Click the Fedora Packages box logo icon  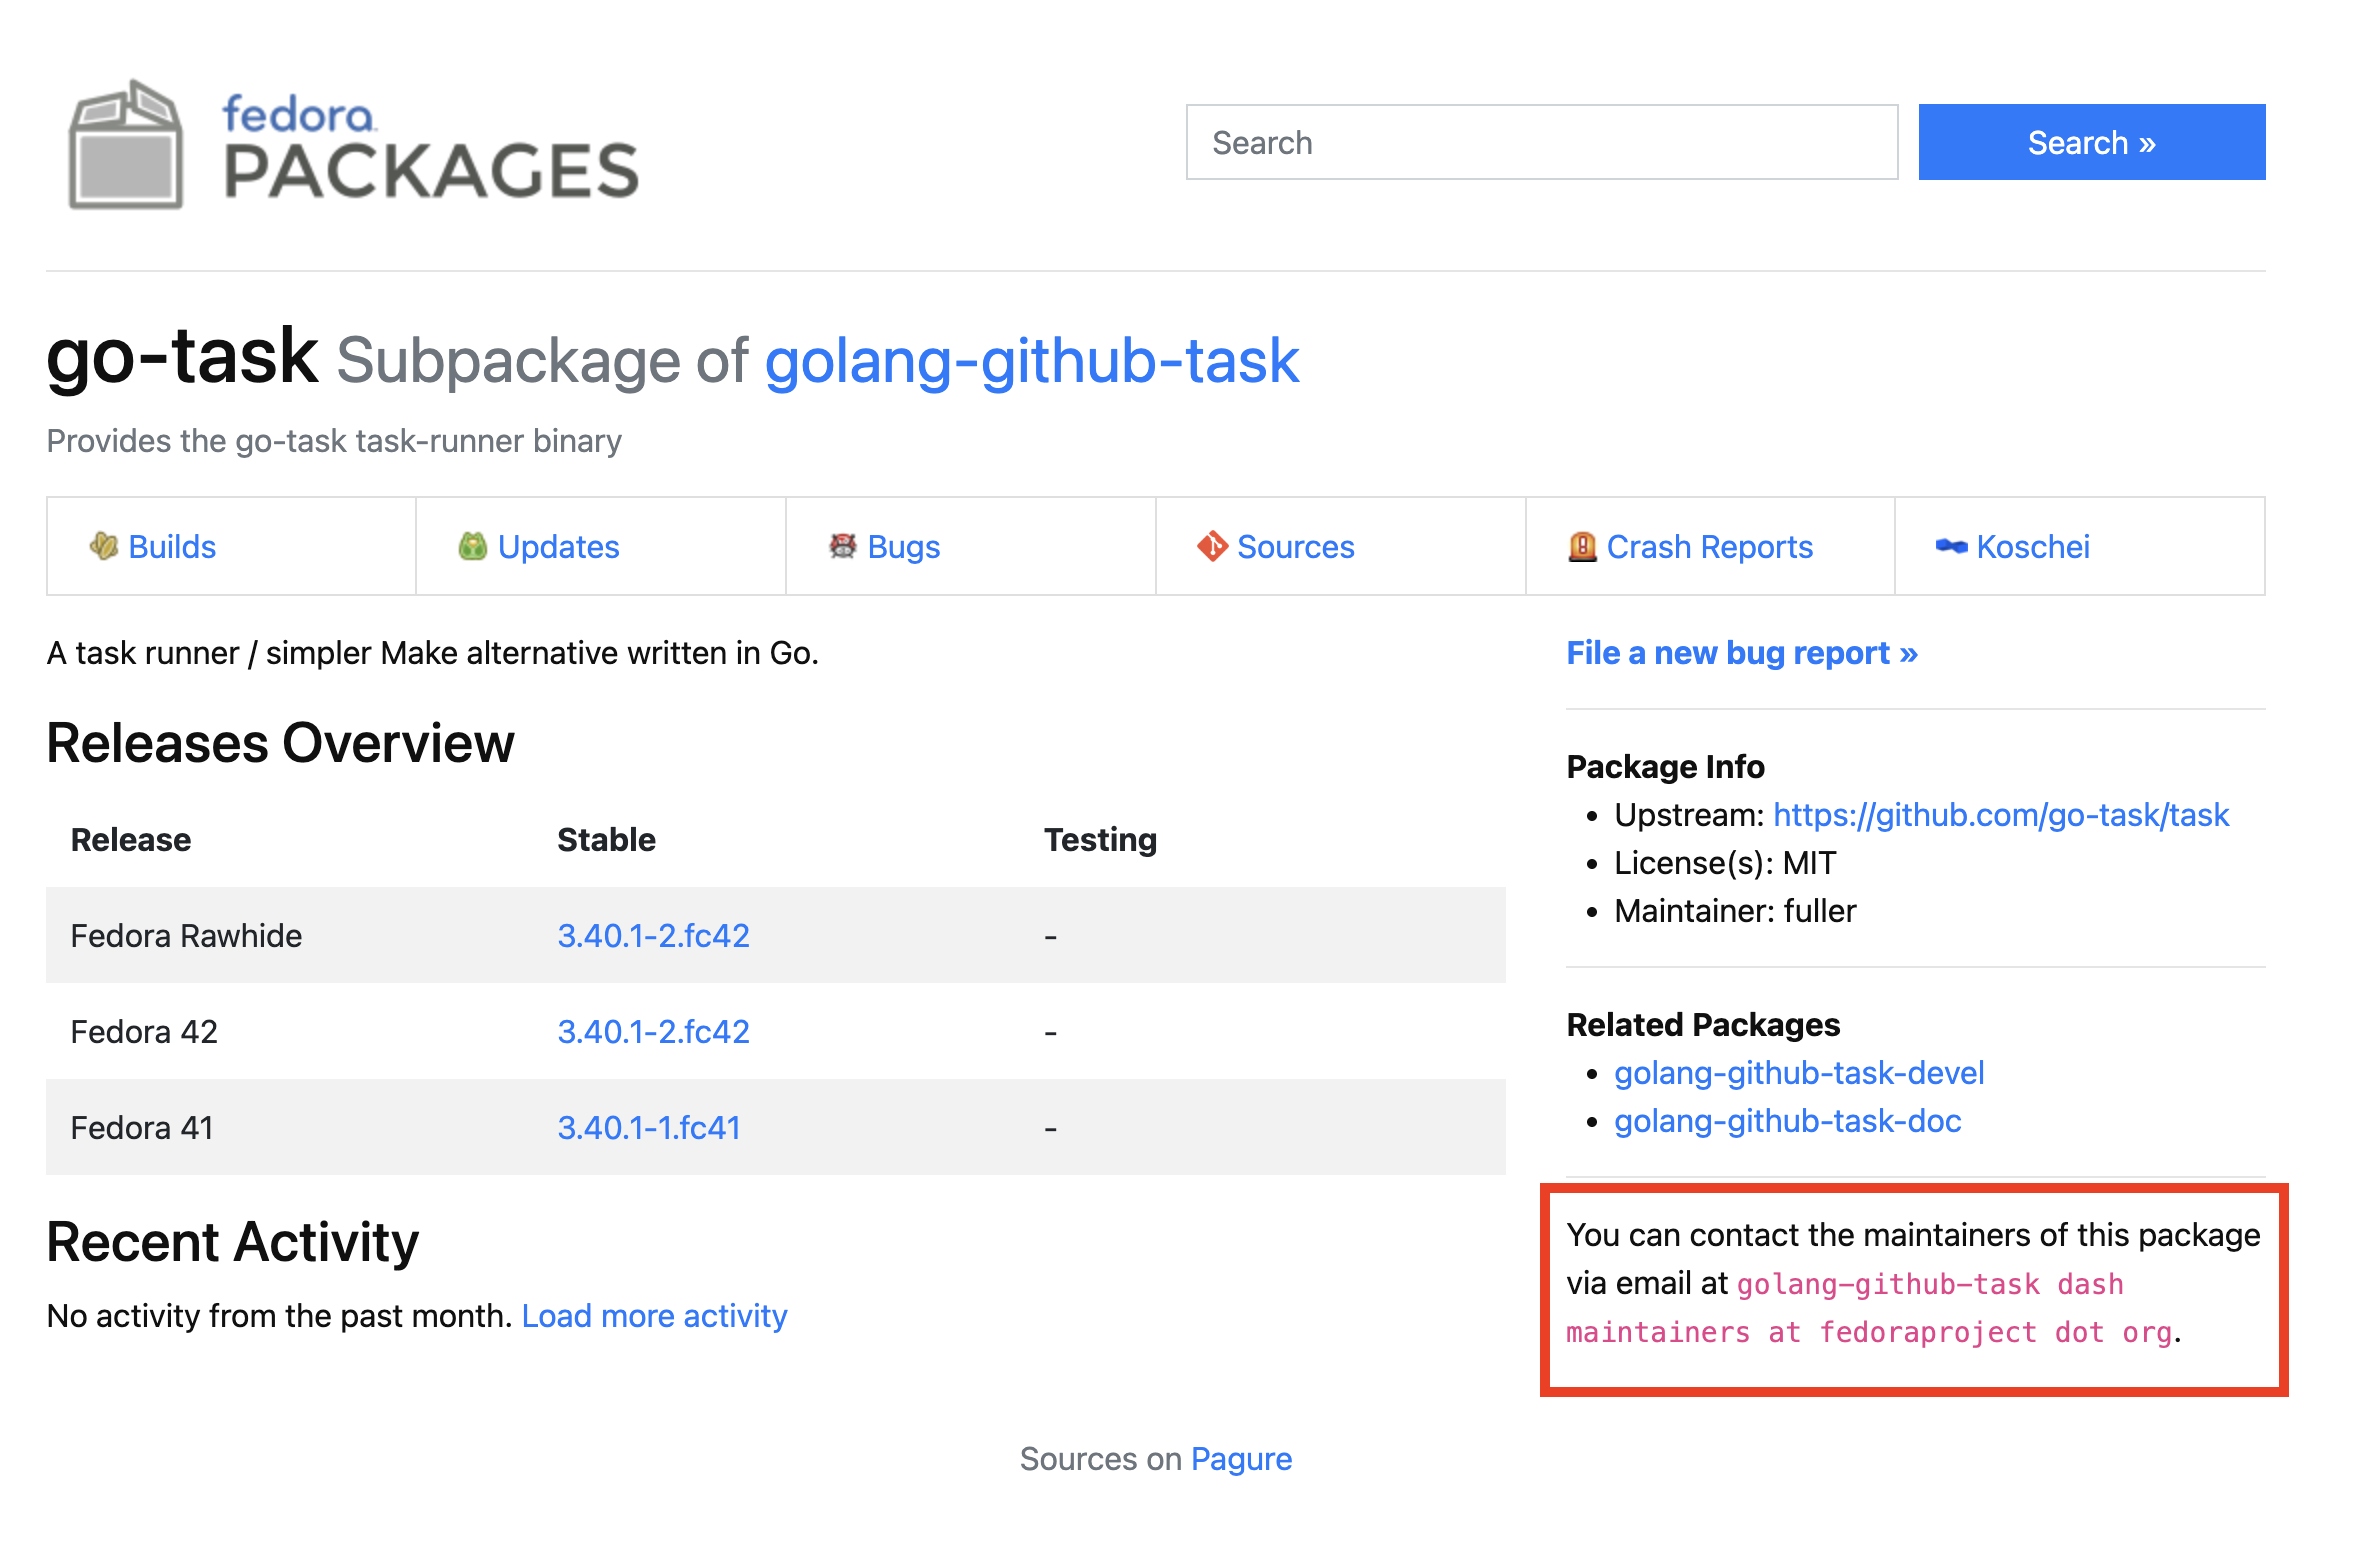coord(126,145)
